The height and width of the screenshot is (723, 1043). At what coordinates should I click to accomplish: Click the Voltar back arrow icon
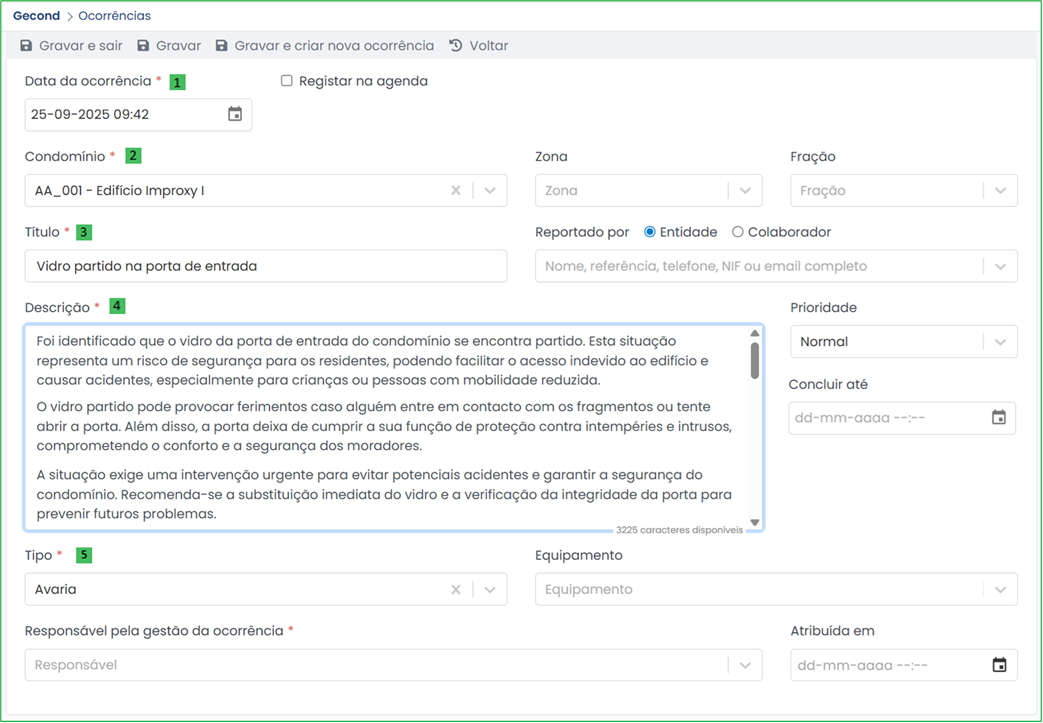(x=456, y=46)
